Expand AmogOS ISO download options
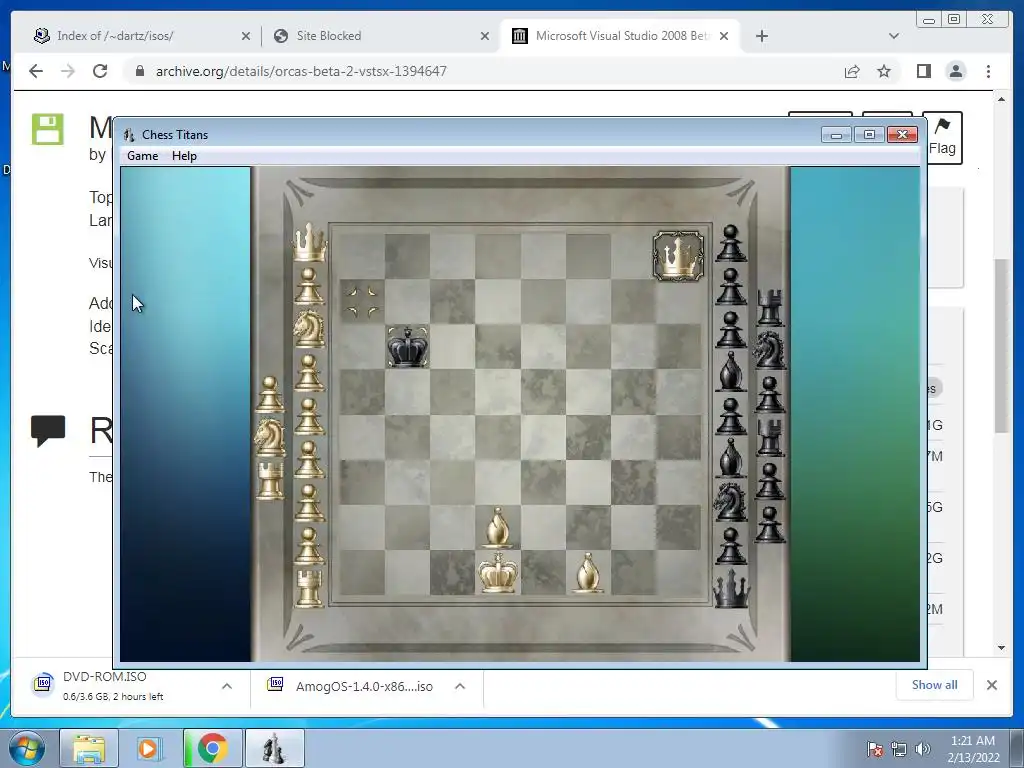1024x768 pixels. click(x=460, y=686)
